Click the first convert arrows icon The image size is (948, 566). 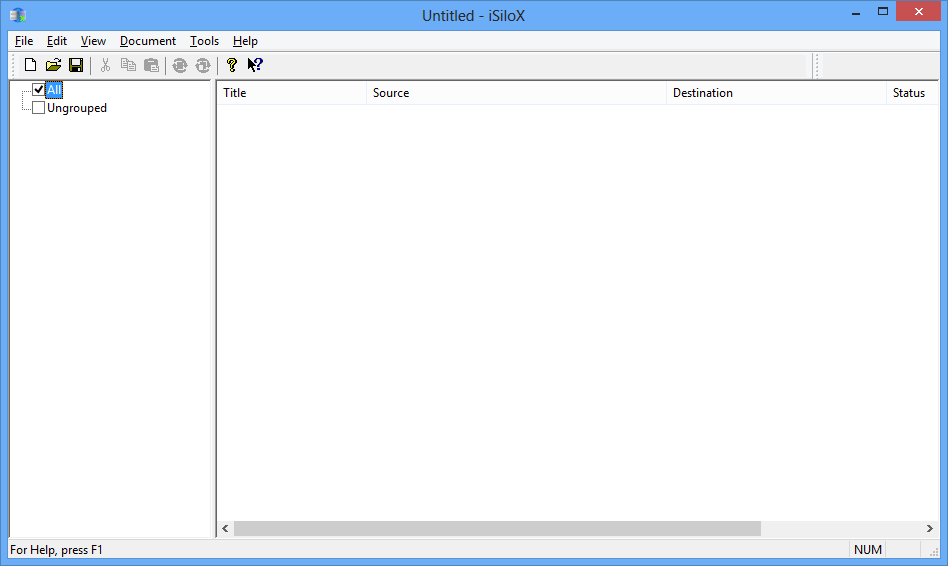pyautogui.click(x=180, y=65)
